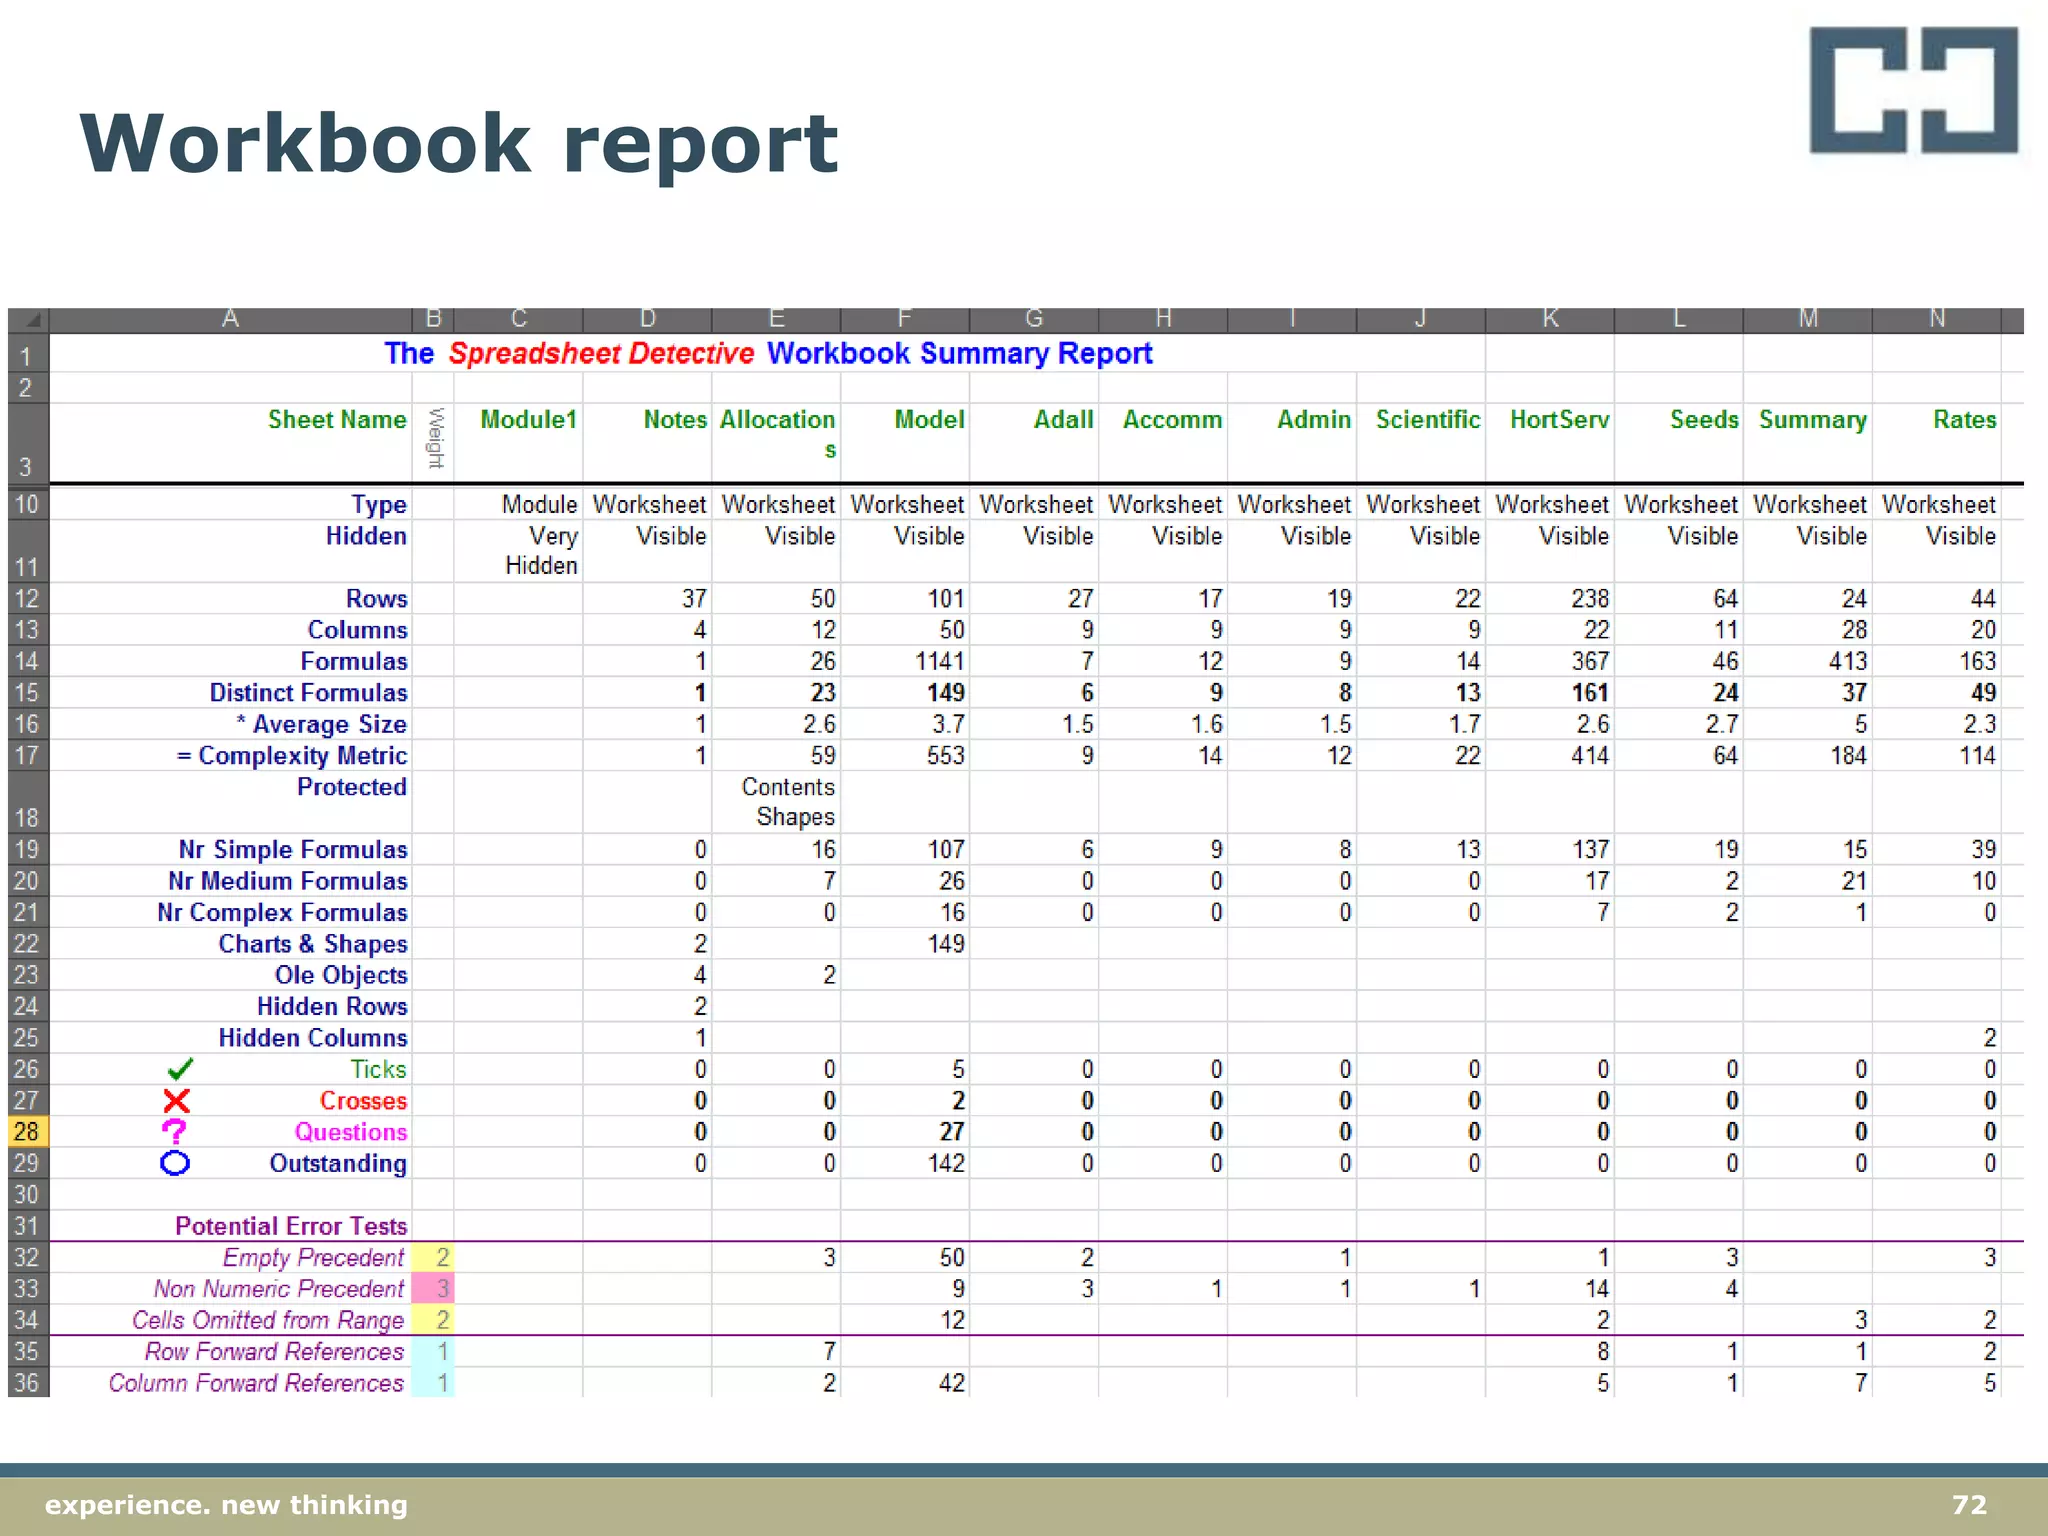Click the blue circle Outstanding icon
2048x1536 pixels.
[175, 1163]
